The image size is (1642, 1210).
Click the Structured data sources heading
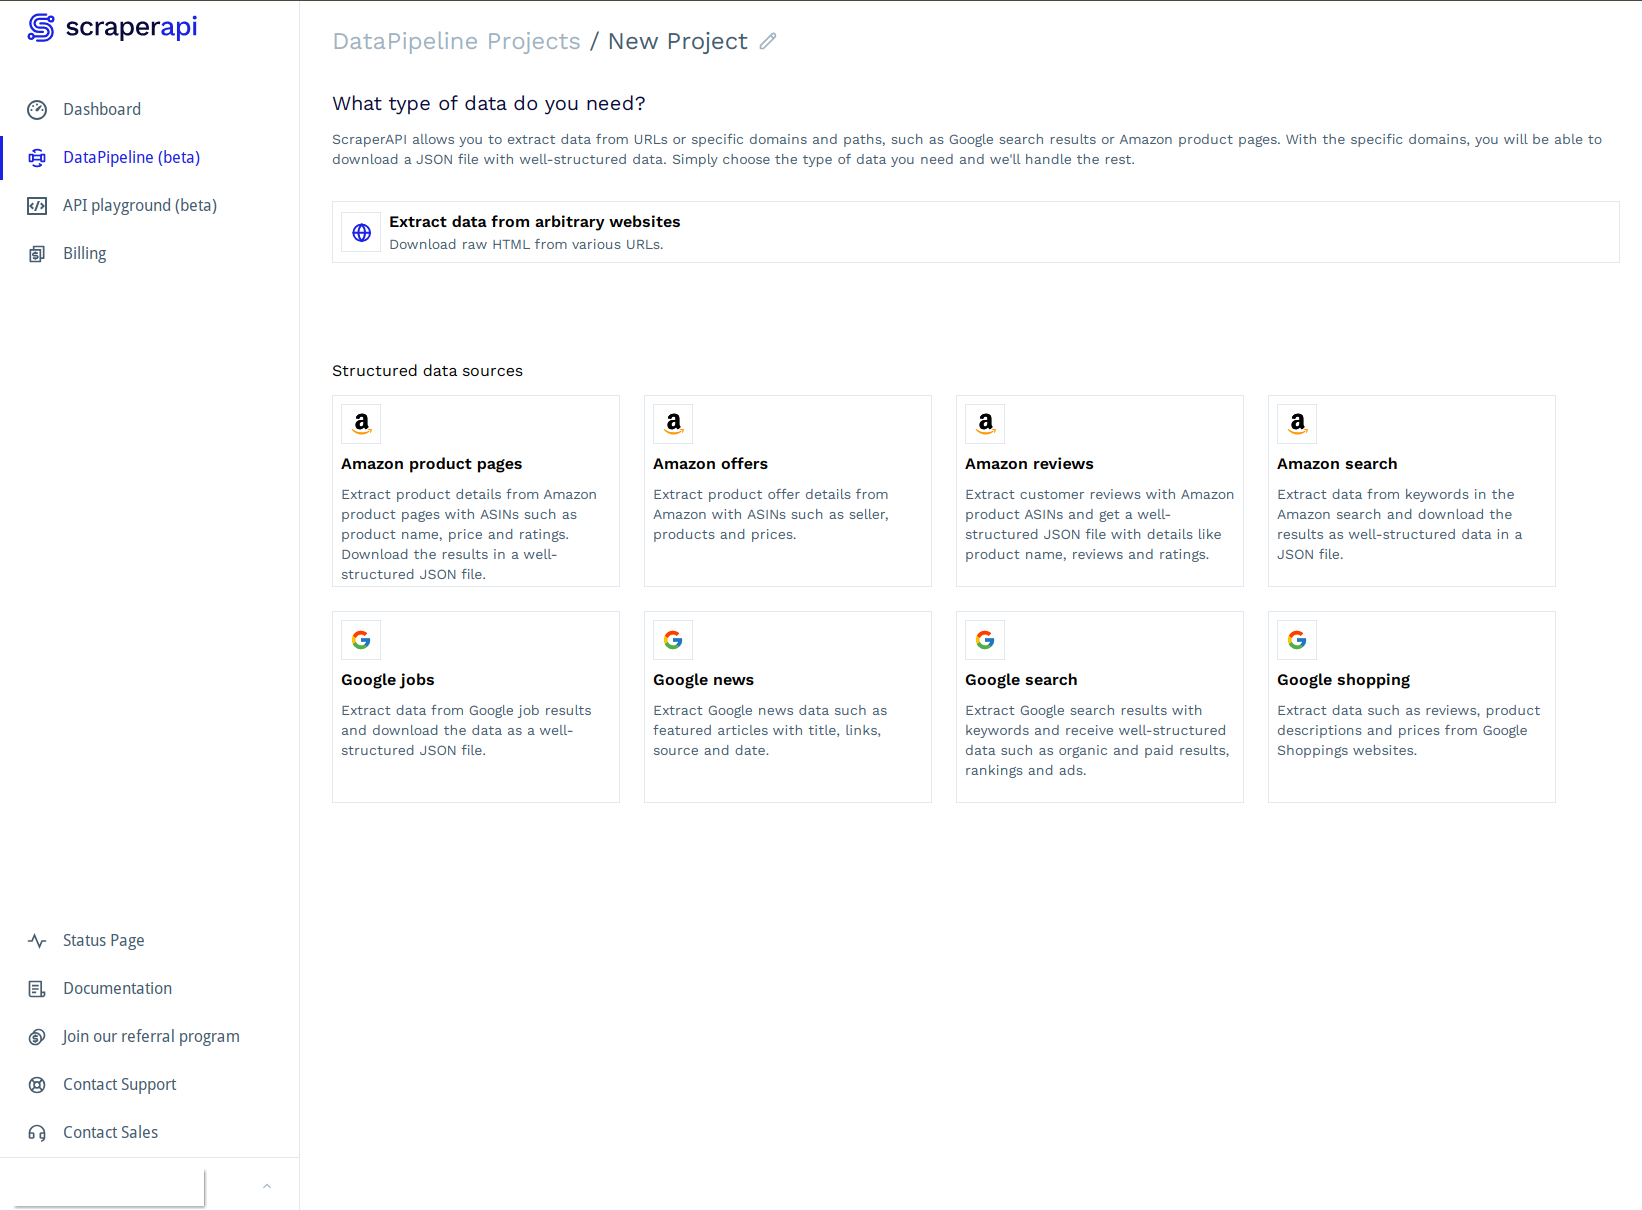point(427,371)
